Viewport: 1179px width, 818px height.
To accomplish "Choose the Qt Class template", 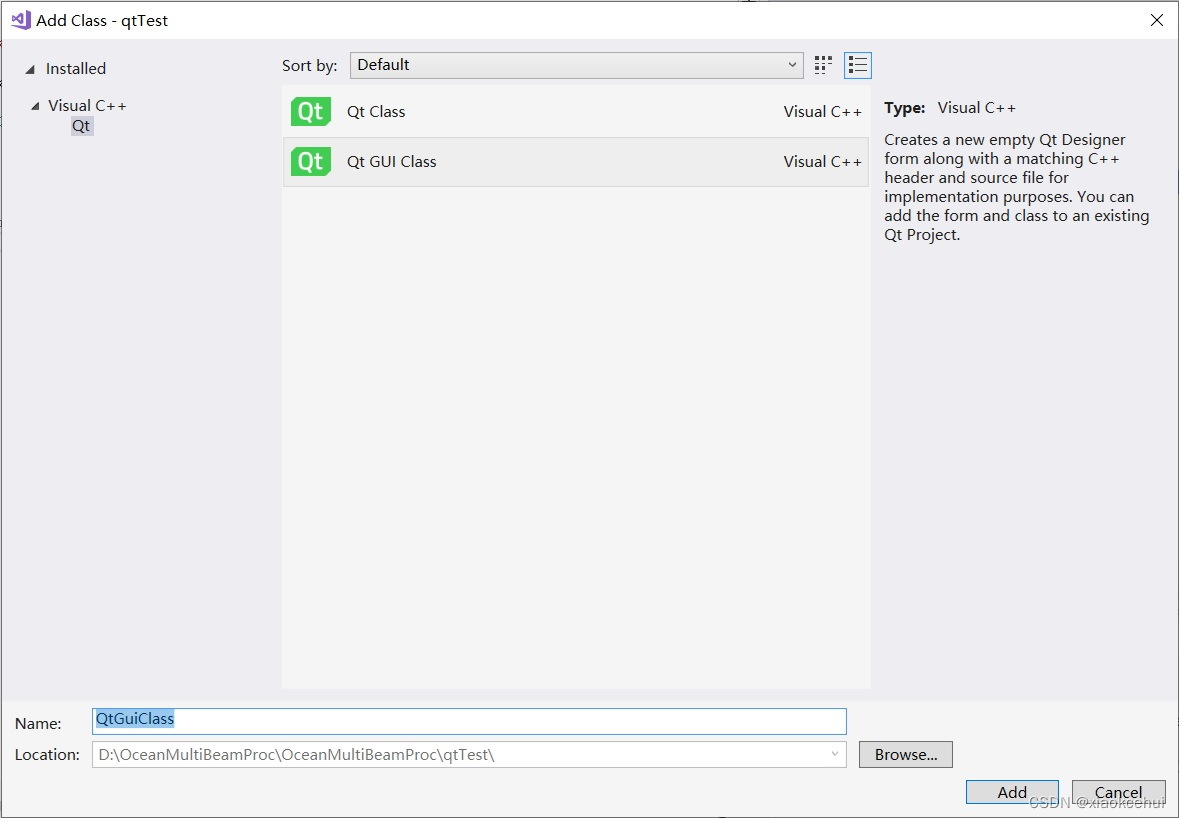I will pyautogui.click(x=576, y=112).
